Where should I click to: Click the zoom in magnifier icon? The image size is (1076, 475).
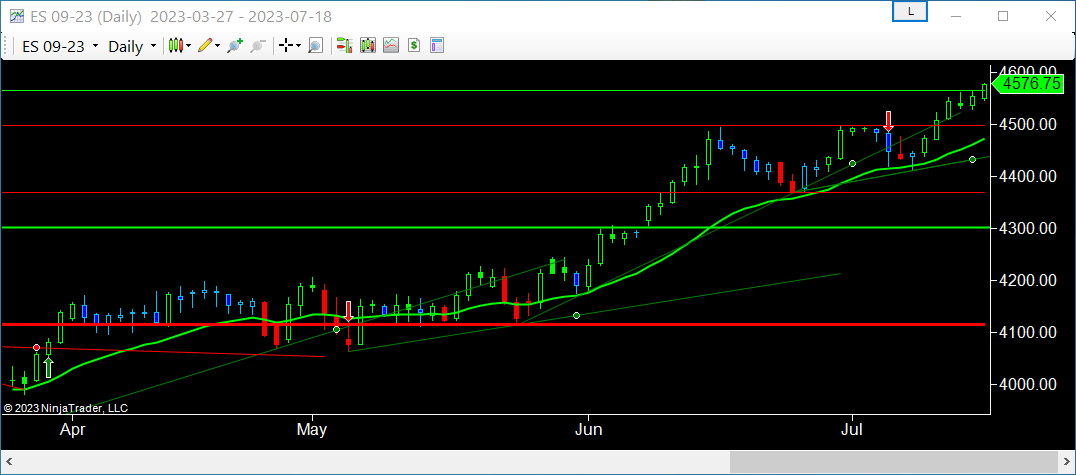(235, 46)
